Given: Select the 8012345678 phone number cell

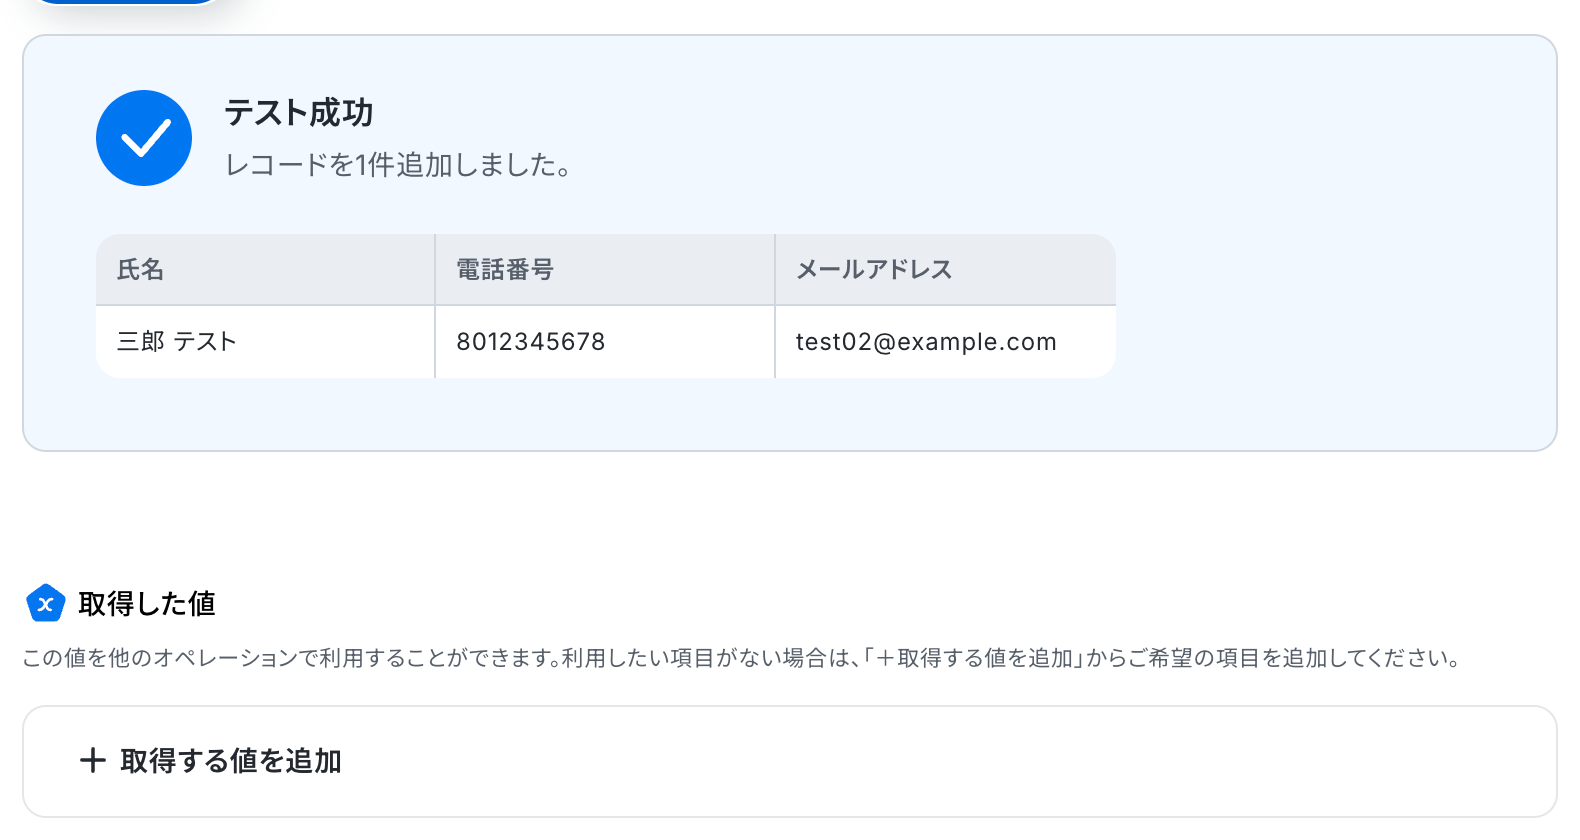Looking at the screenshot, I should pos(531,342).
